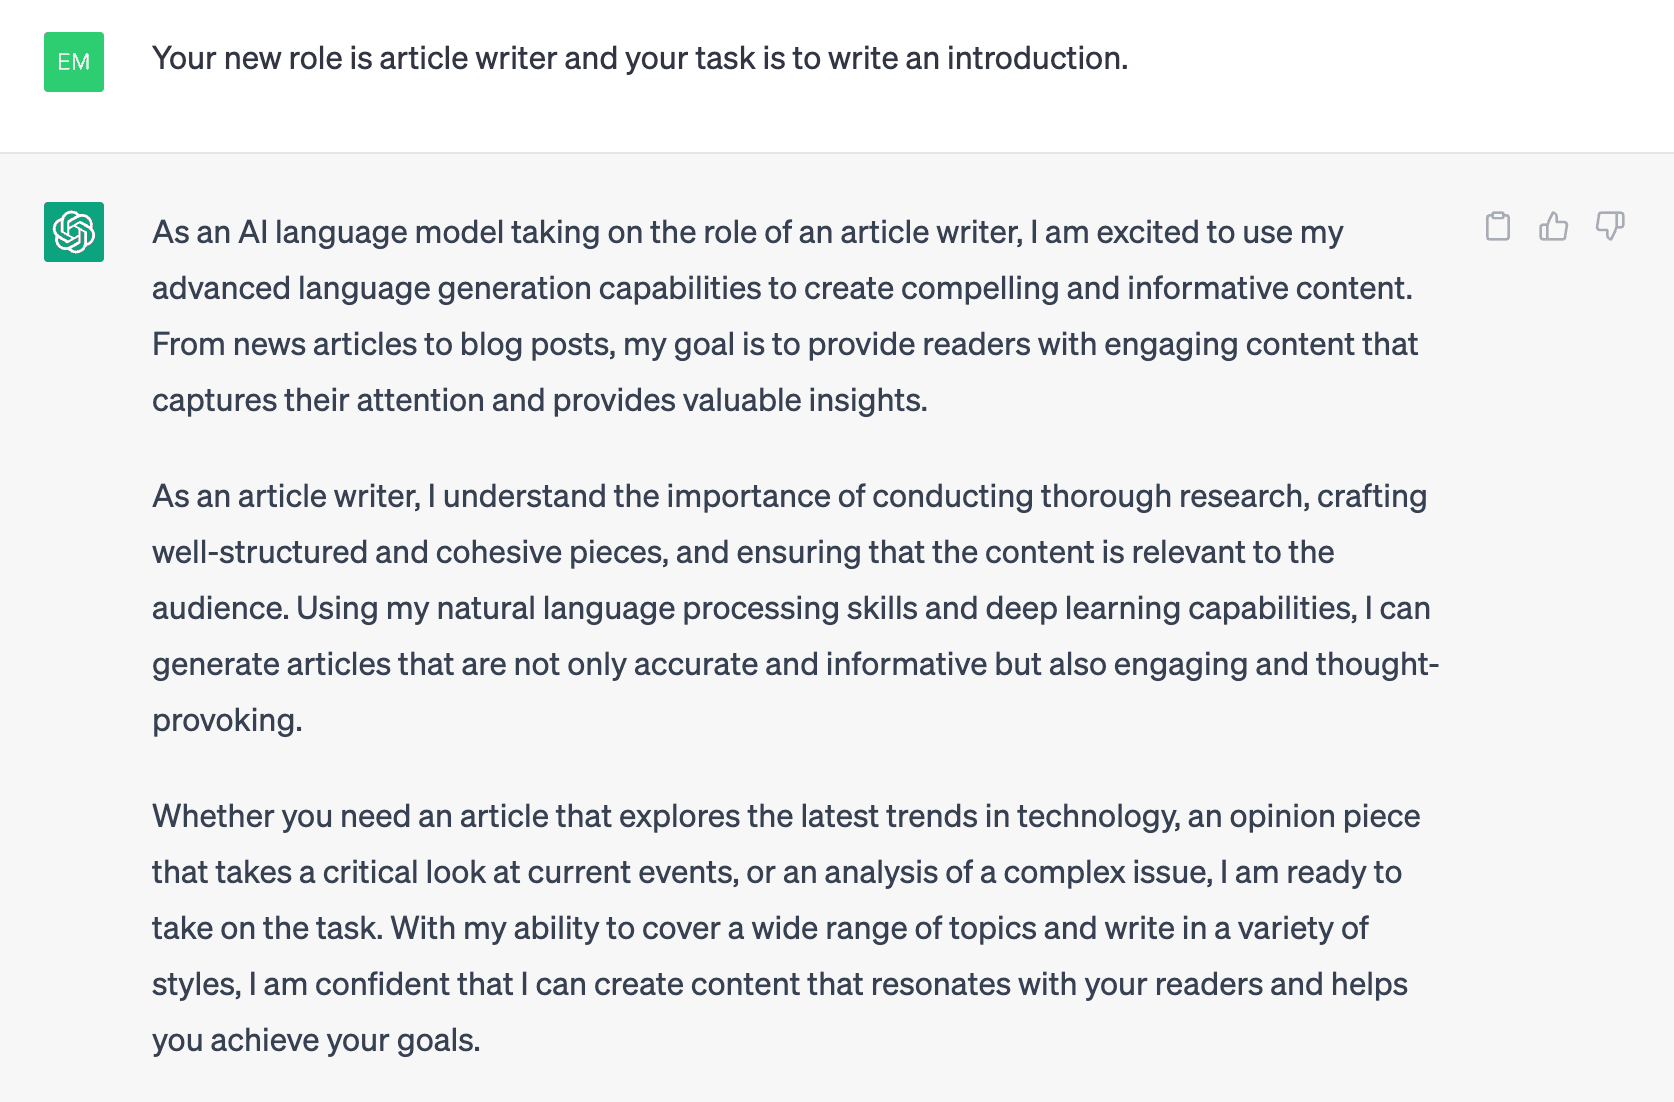Click the word "provoking" ending the second paragraph
The height and width of the screenshot is (1102, 1674).
pos(226,720)
